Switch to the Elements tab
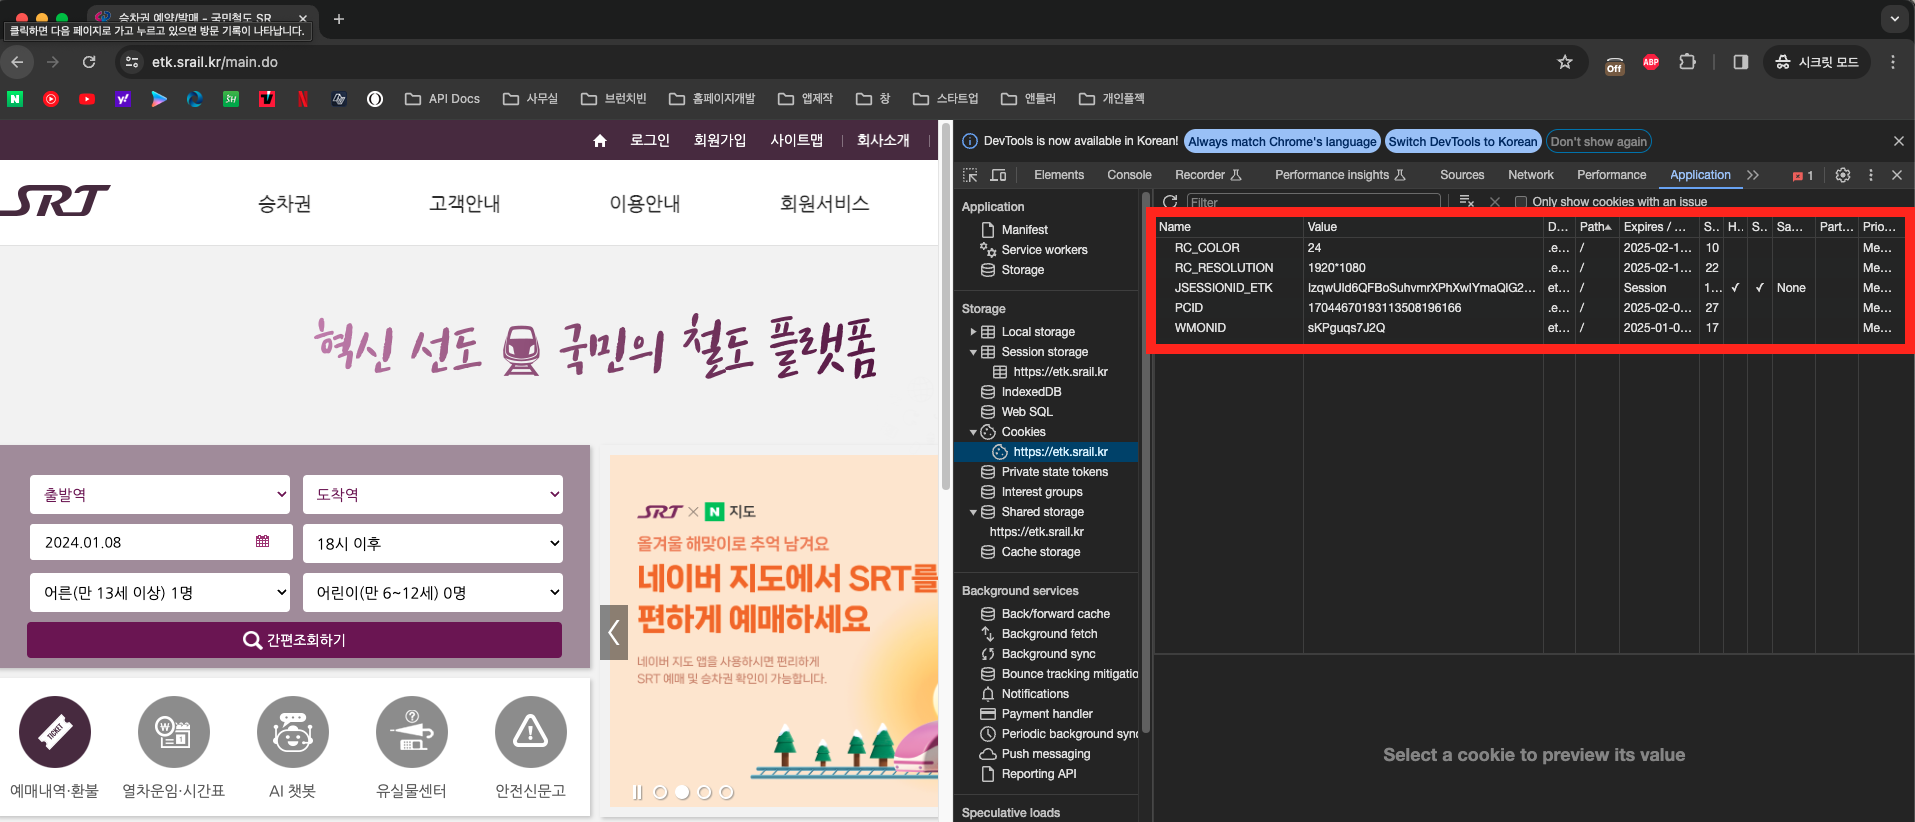 1059,175
